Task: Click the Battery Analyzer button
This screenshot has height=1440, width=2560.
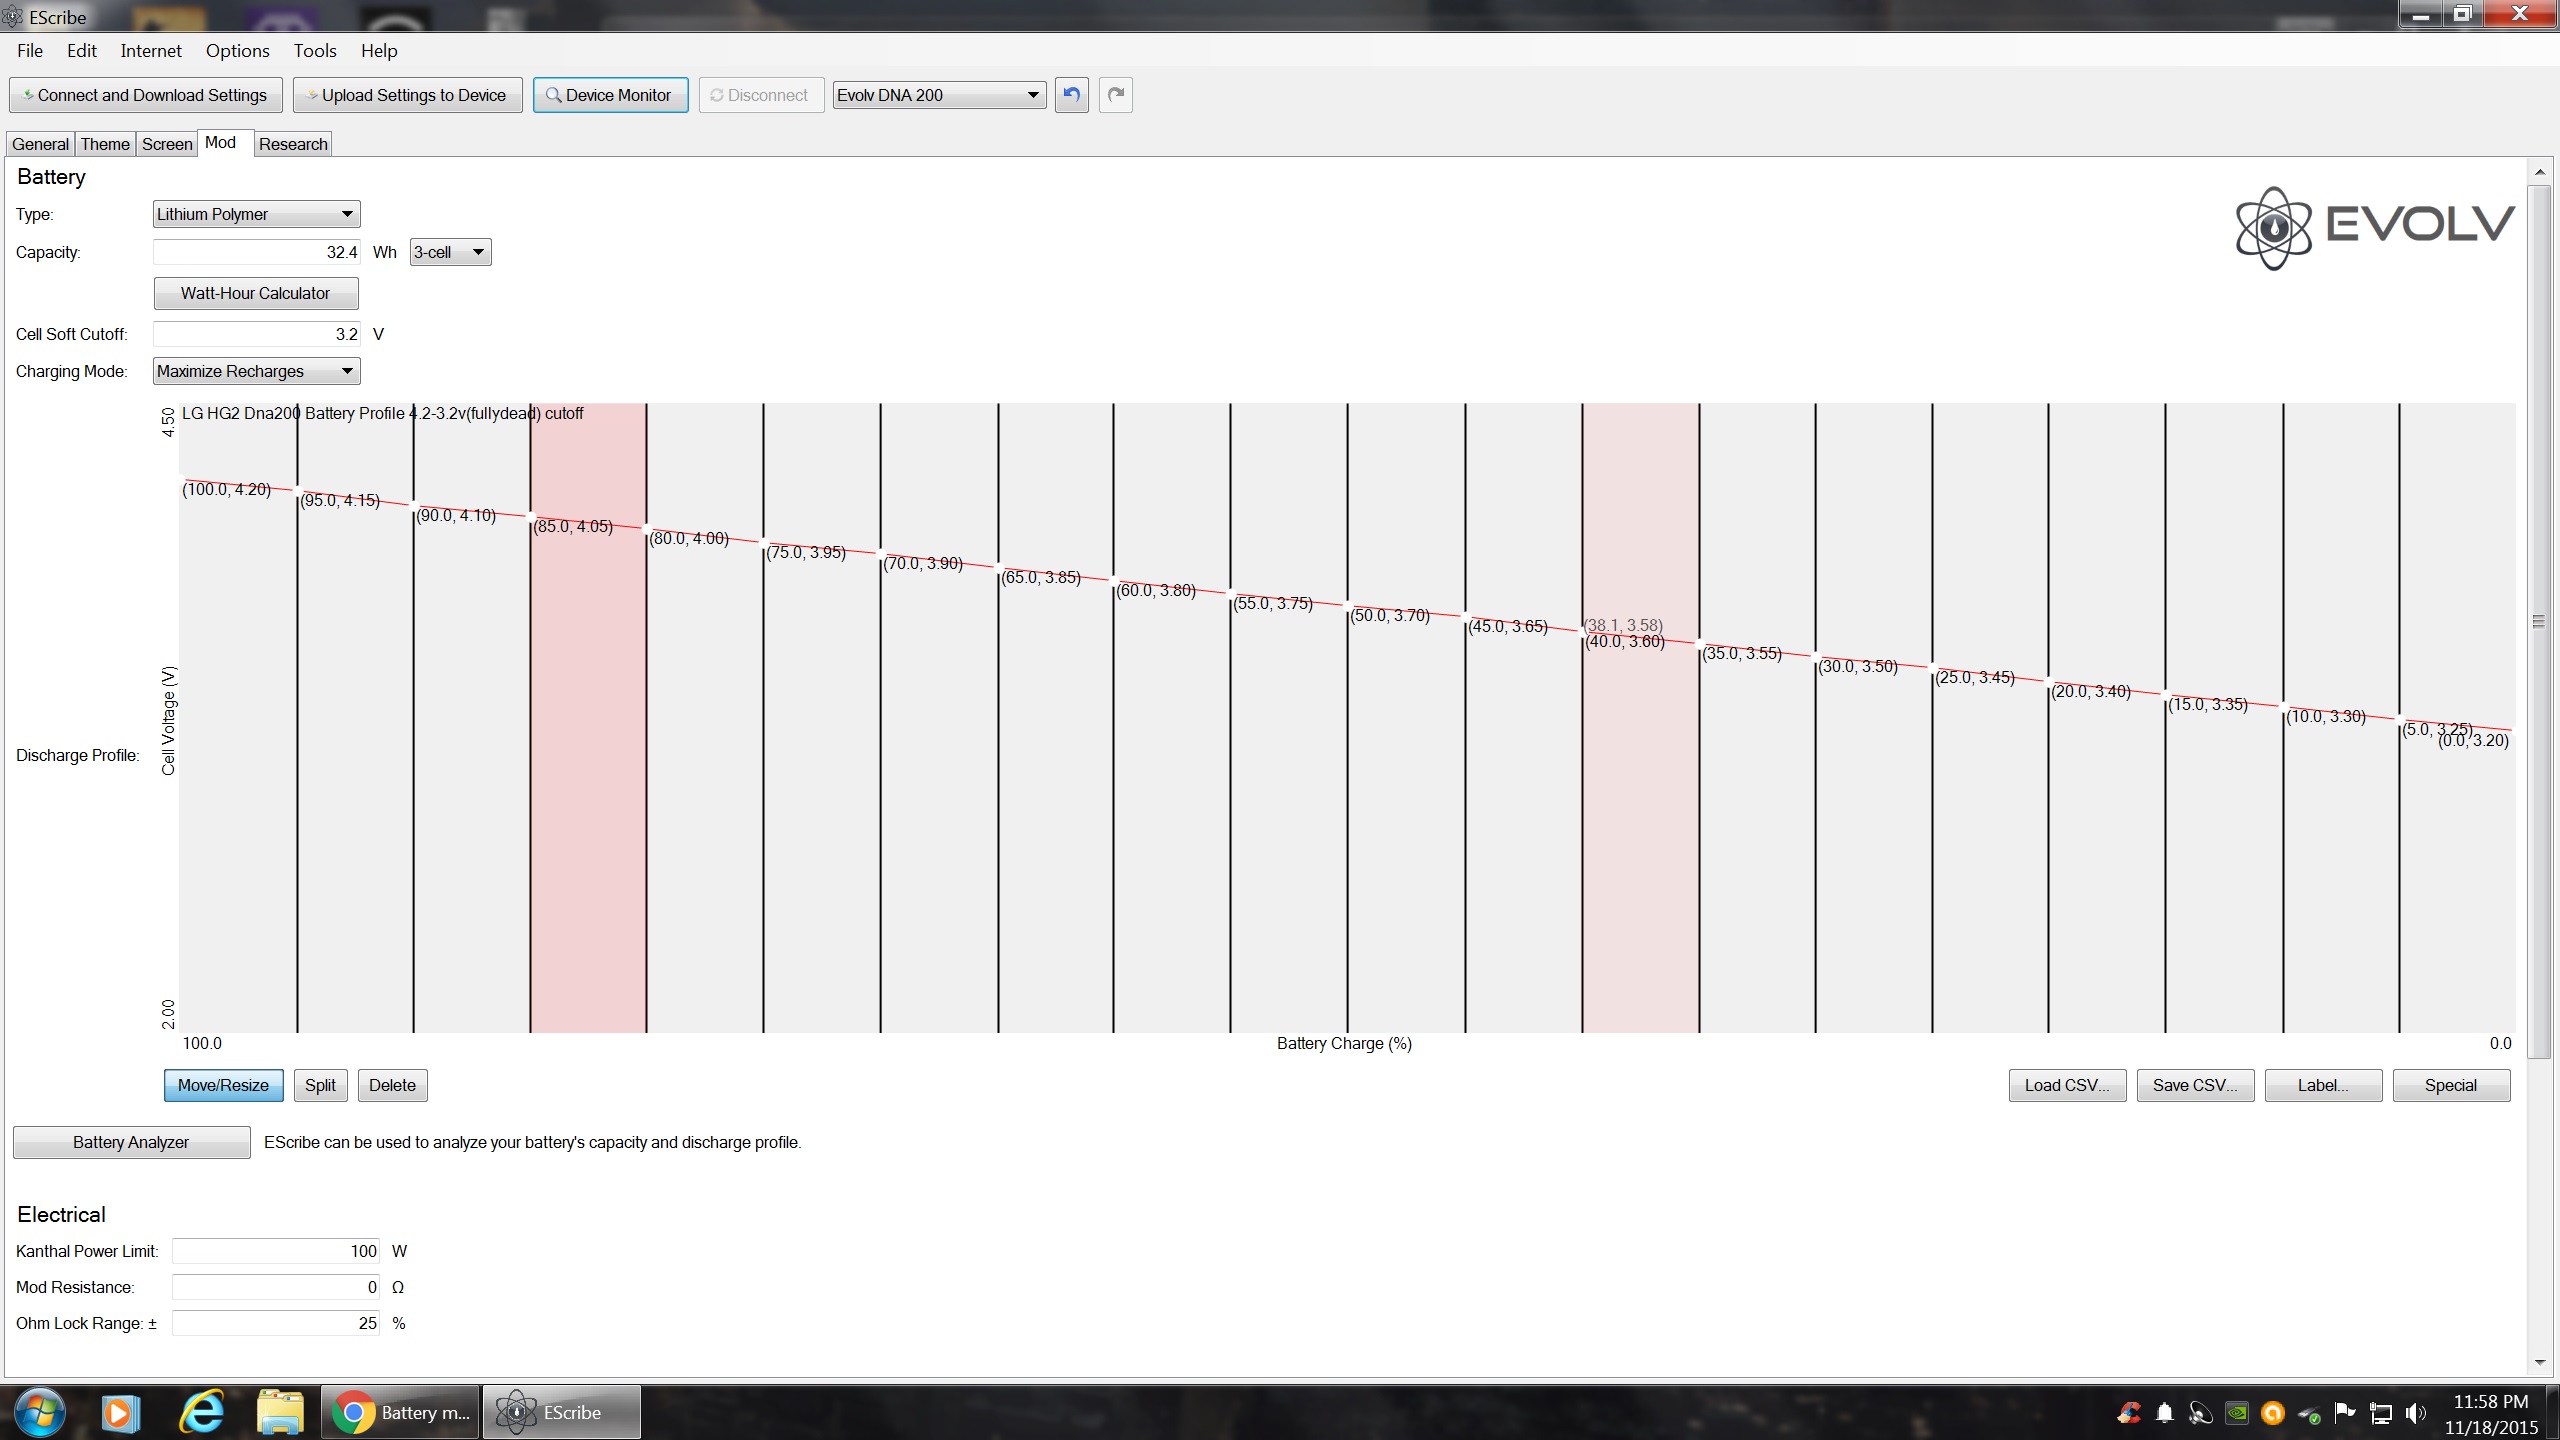Action: (x=131, y=1142)
